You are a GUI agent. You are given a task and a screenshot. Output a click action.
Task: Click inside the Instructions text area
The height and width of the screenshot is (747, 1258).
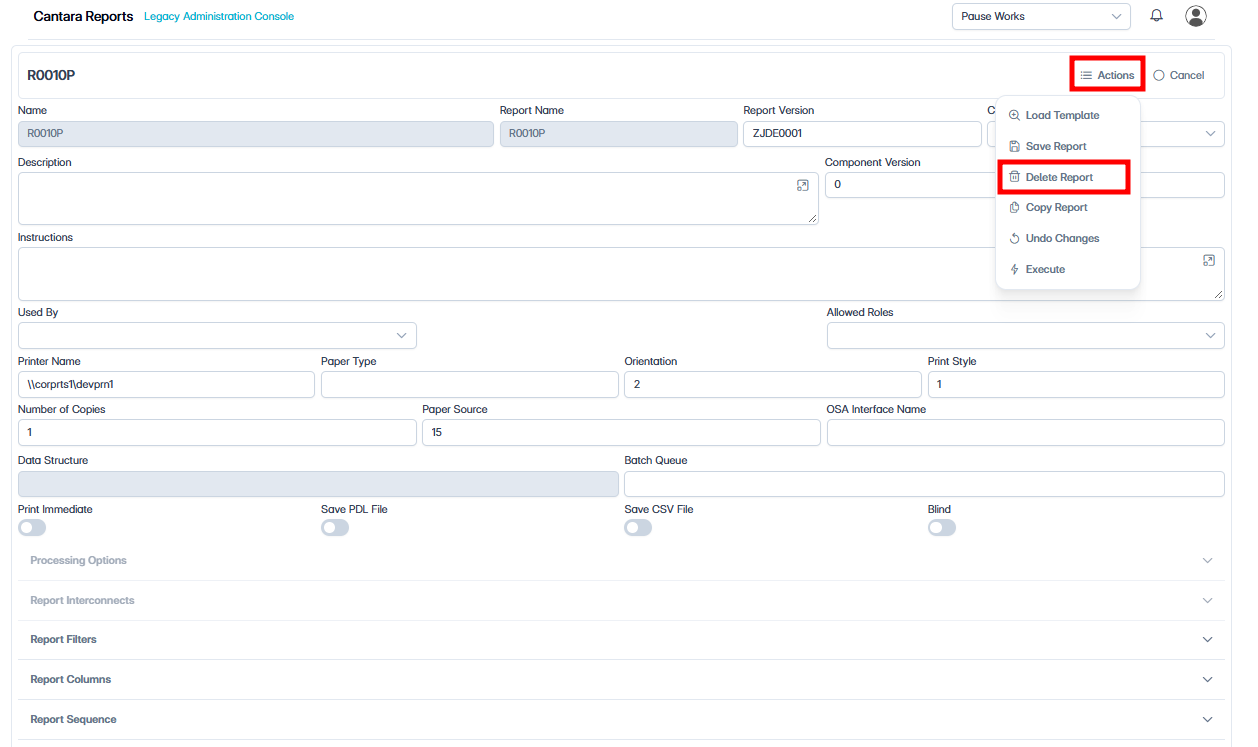[x=621, y=274]
